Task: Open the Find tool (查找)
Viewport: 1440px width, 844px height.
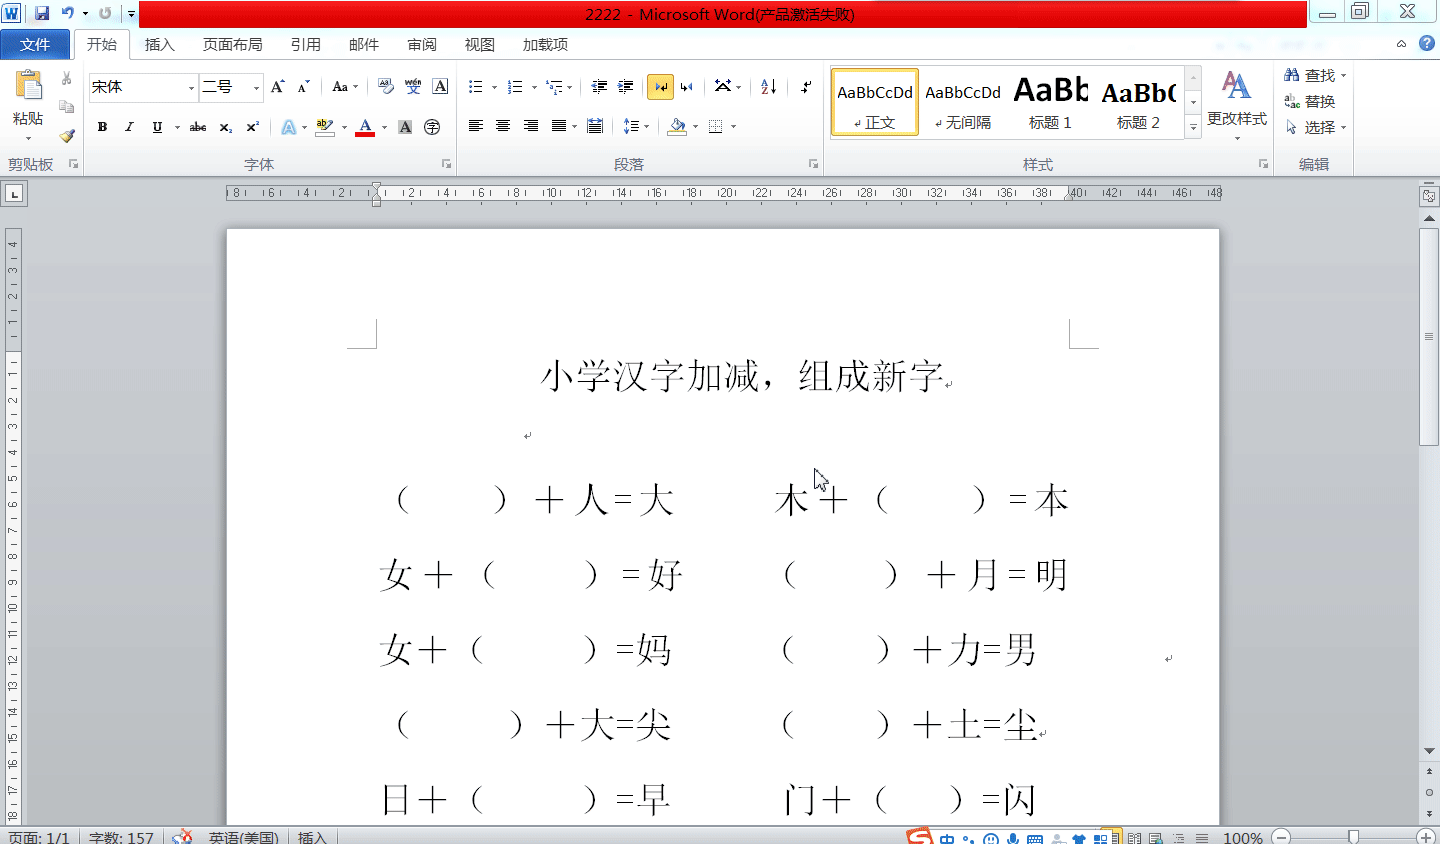Action: point(1314,75)
